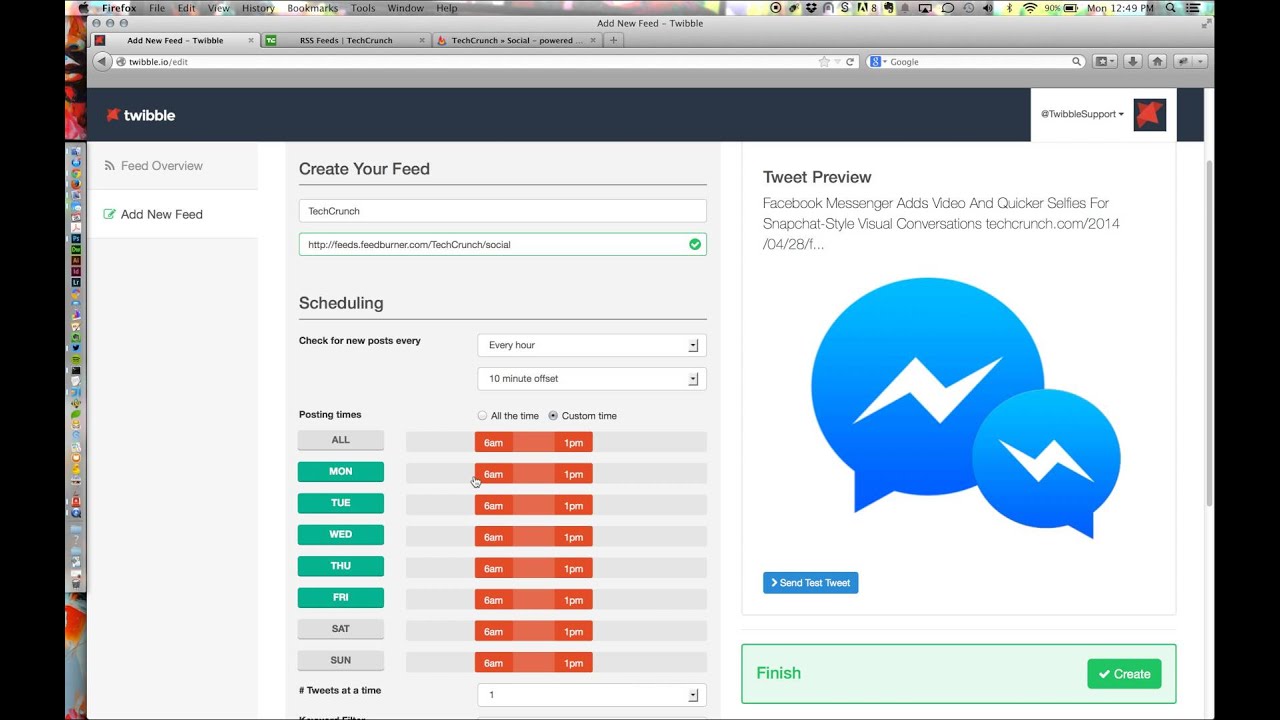The width and height of the screenshot is (1280, 720).
Task: Go to the Firefox home page button
Action: tap(1157, 62)
